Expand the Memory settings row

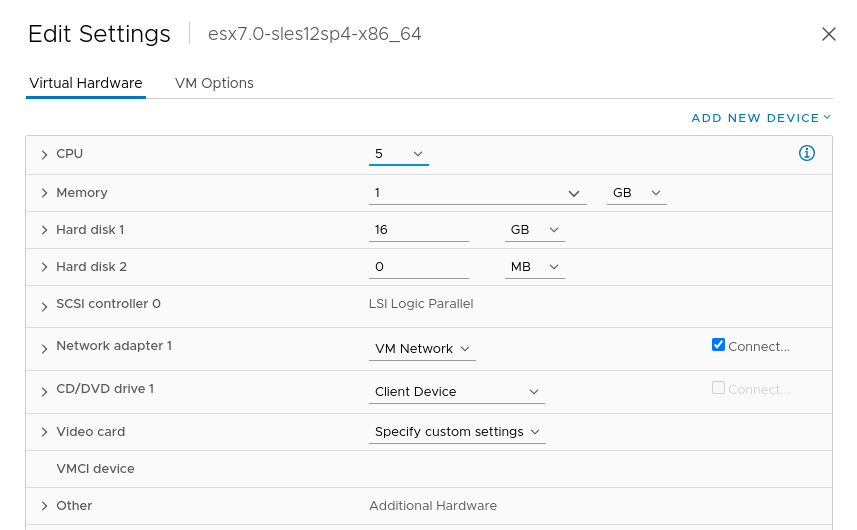[x=45, y=193]
